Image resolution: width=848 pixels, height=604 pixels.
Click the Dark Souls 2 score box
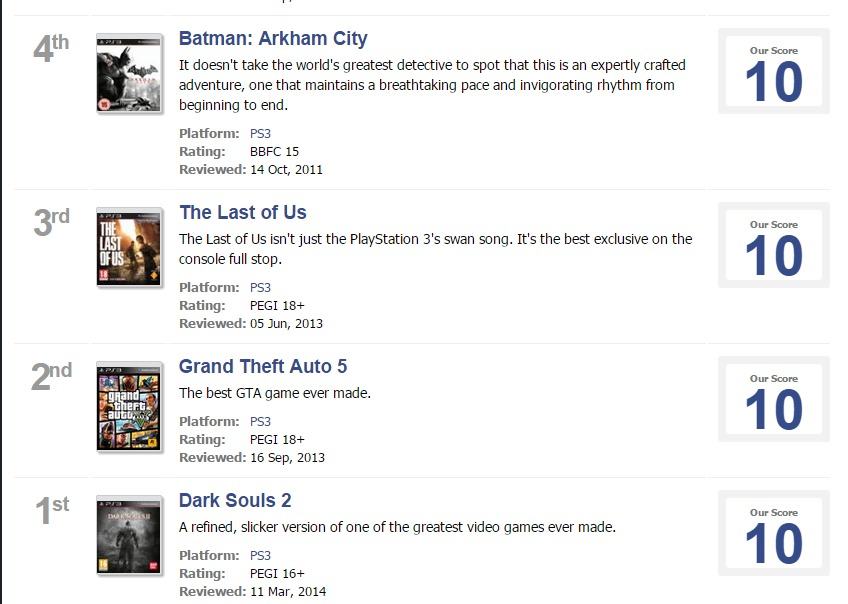773,534
